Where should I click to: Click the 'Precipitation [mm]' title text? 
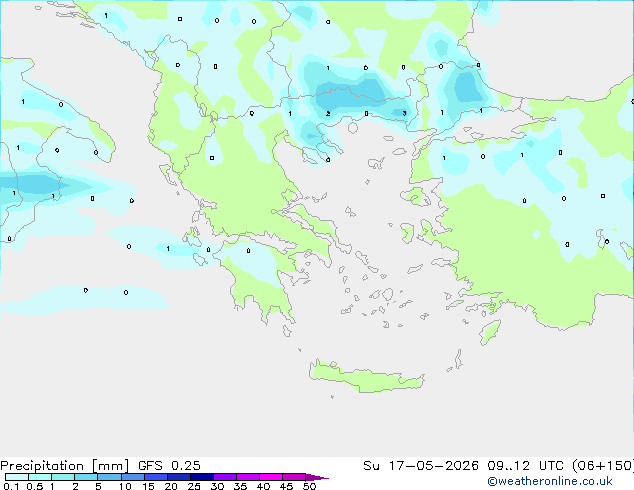click(64, 466)
